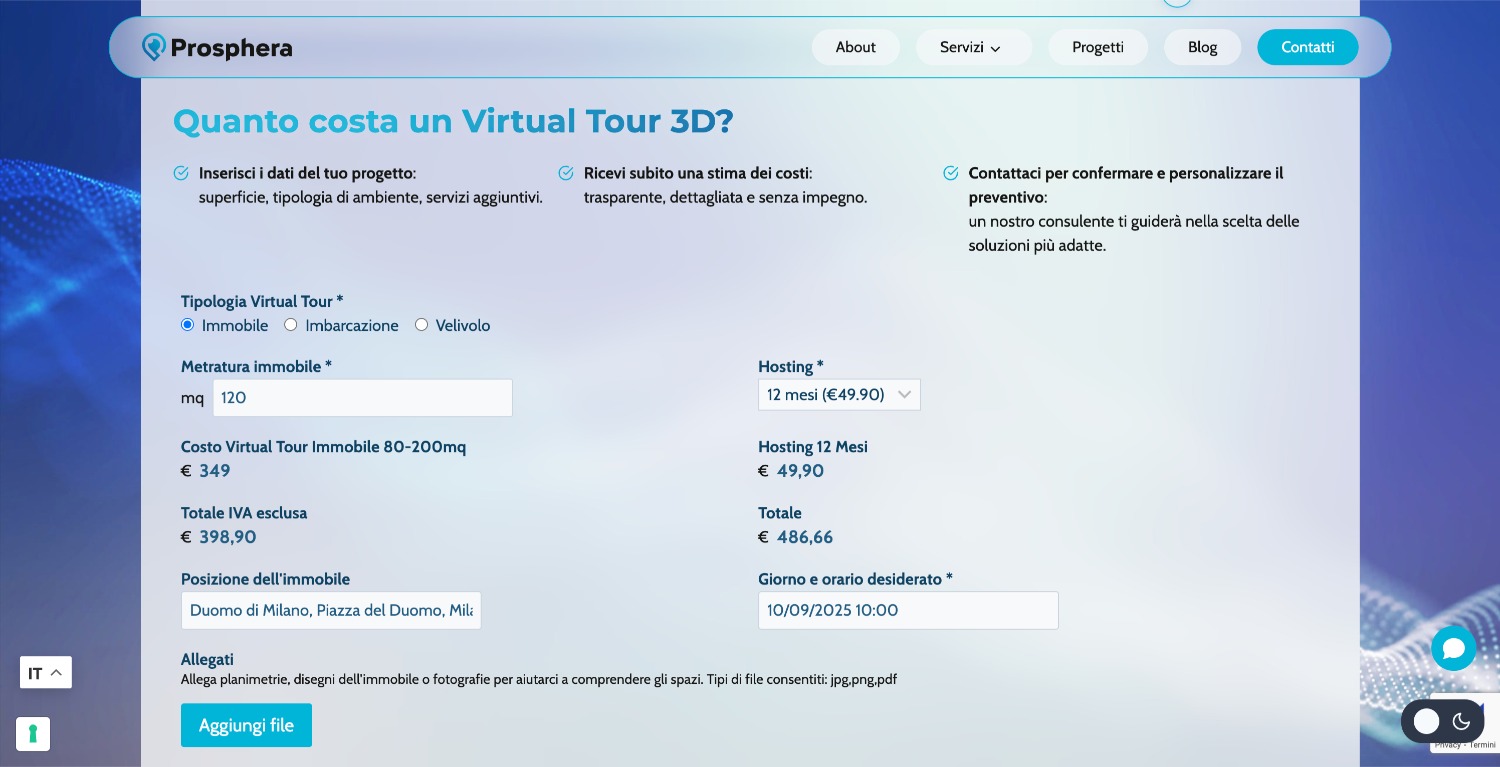Click the checkmark icon beside 'Ricevi subito'
1500x767 pixels.
pyautogui.click(x=566, y=173)
